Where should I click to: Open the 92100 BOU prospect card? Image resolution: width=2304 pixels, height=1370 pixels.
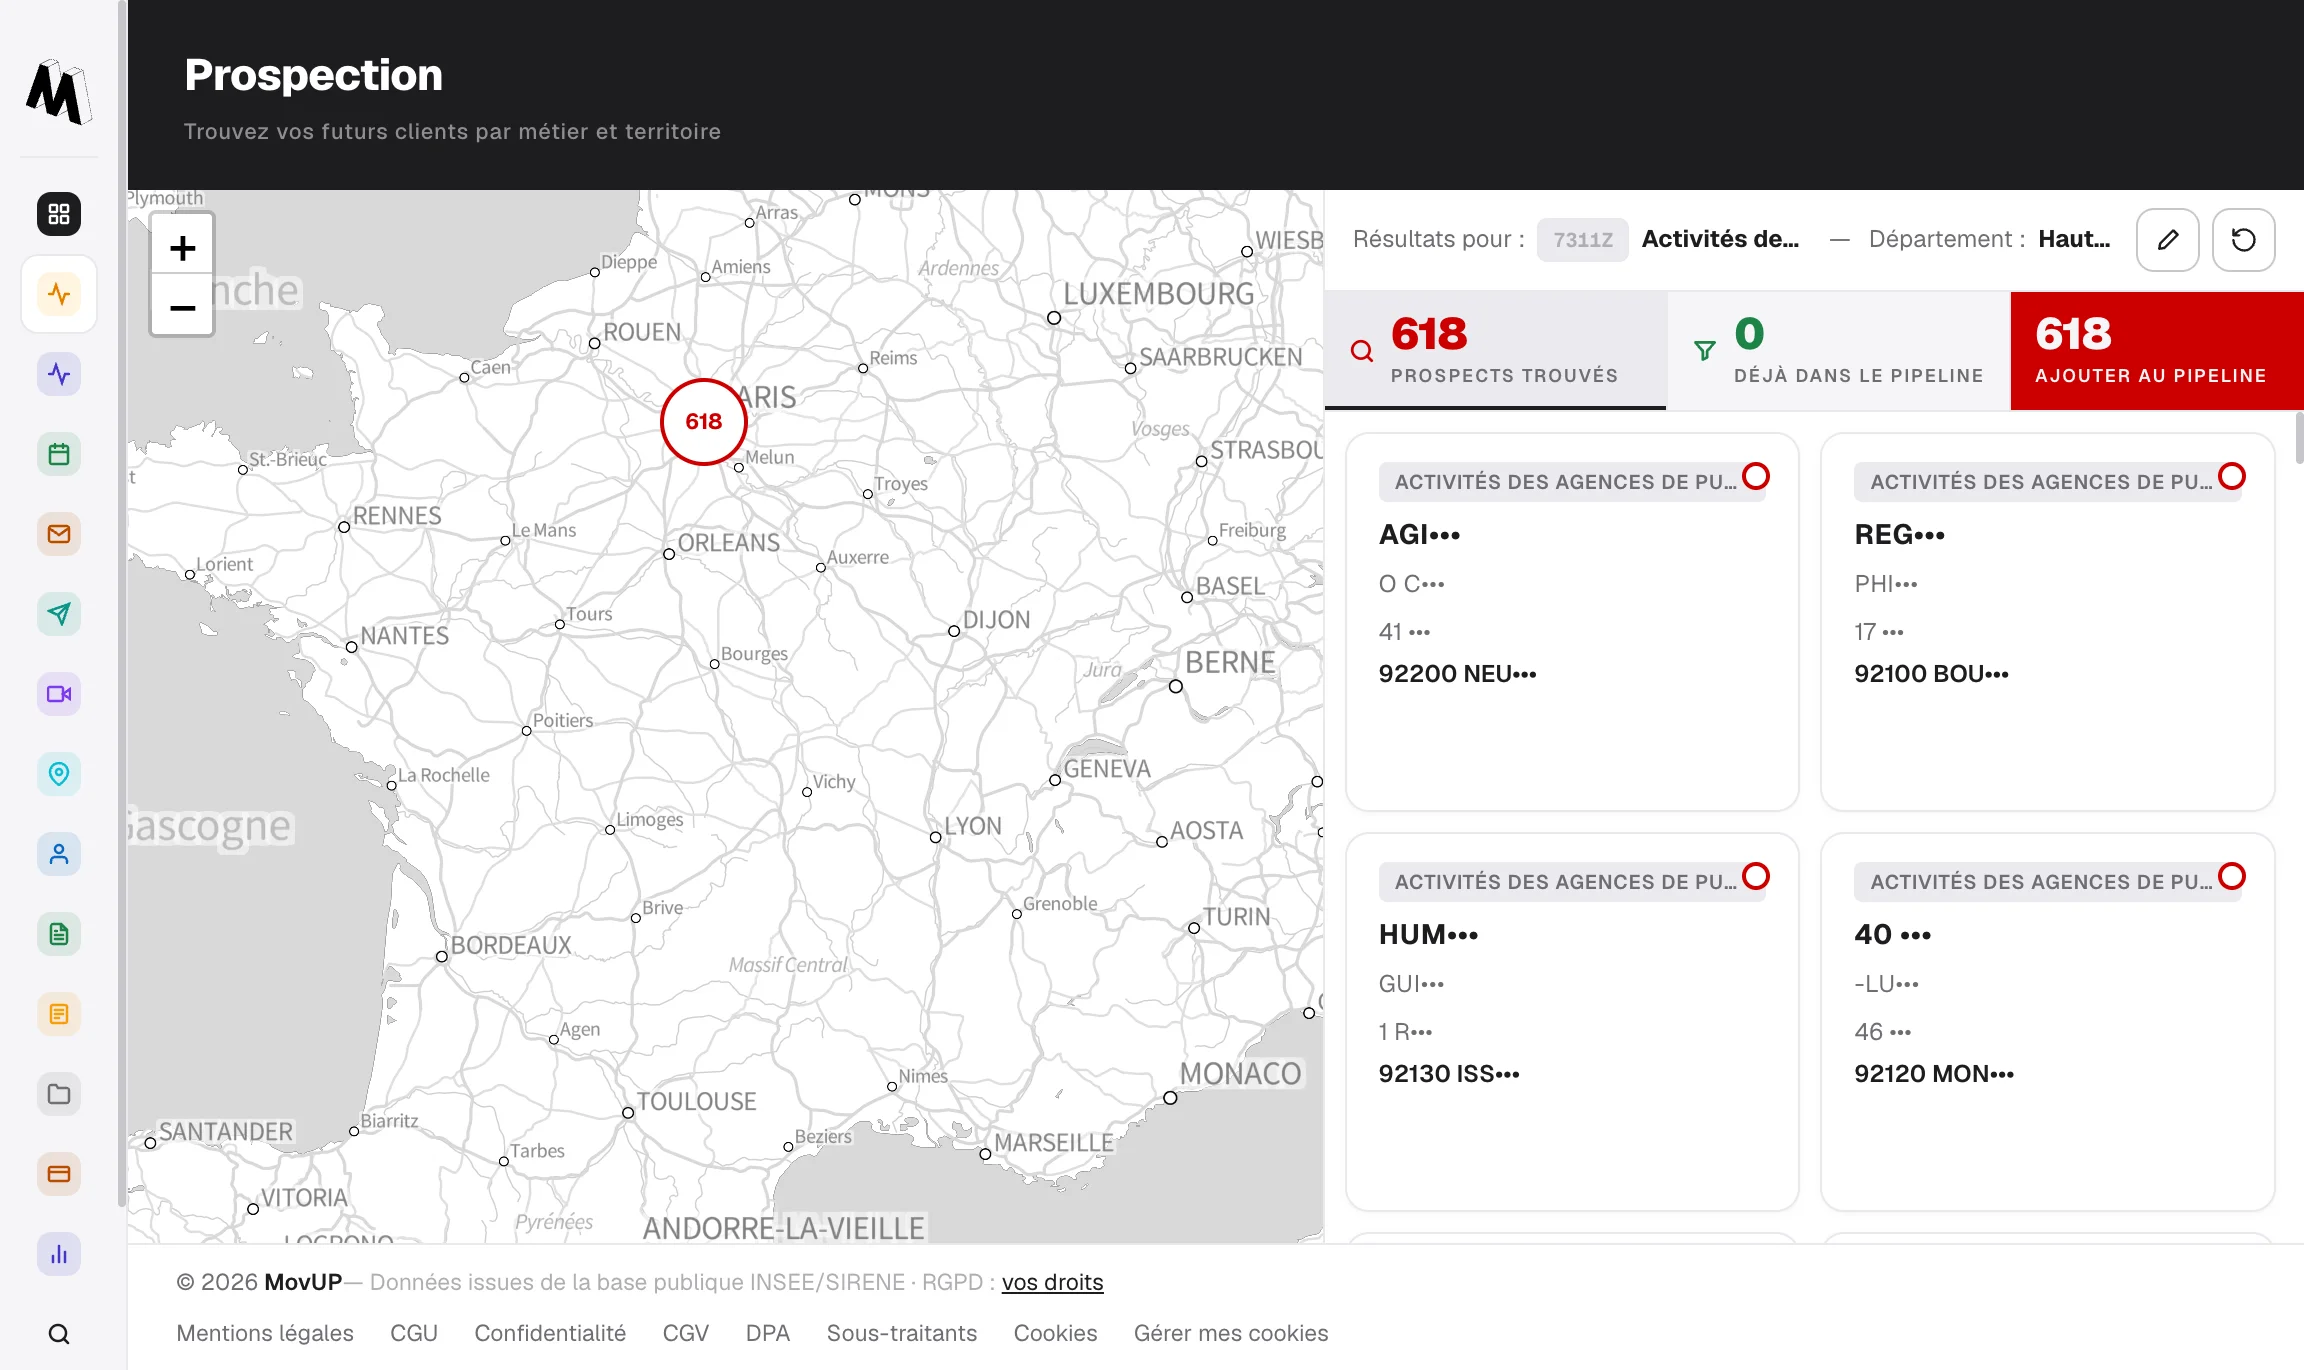[x=2047, y=621]
